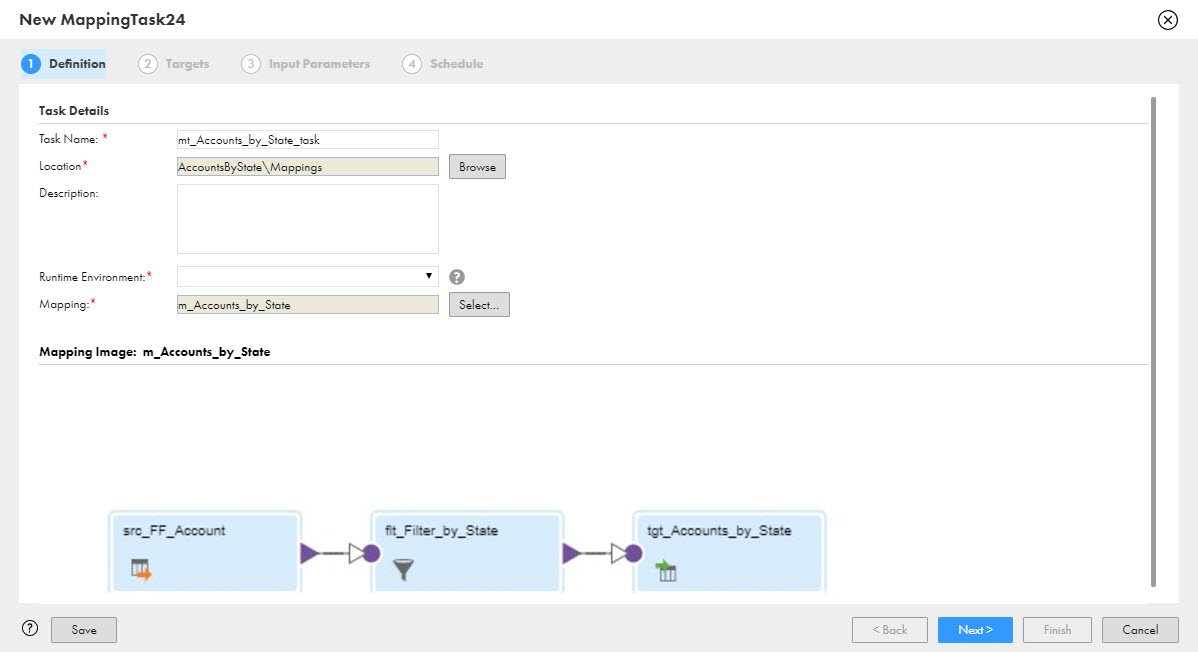The height and width of the screenshot is (652, 1198).
Task: Close the New MappingTask24 dialog
Action: 1167,20
